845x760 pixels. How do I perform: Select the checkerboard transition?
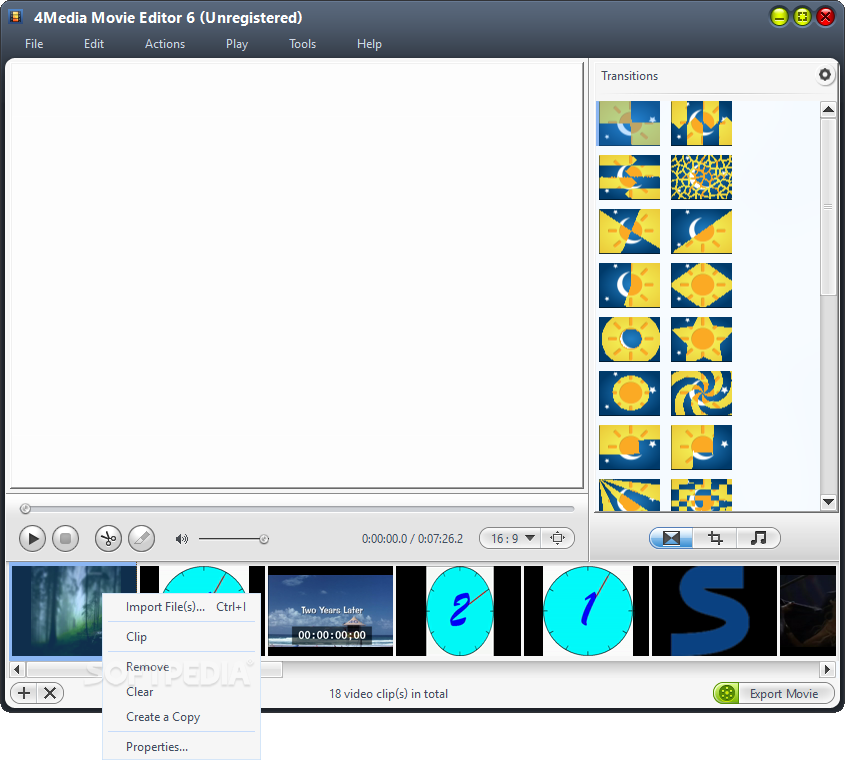701,495
